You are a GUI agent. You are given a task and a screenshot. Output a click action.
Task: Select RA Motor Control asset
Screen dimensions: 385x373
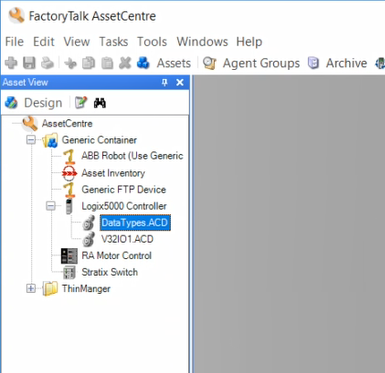click(x=116, y=256)
